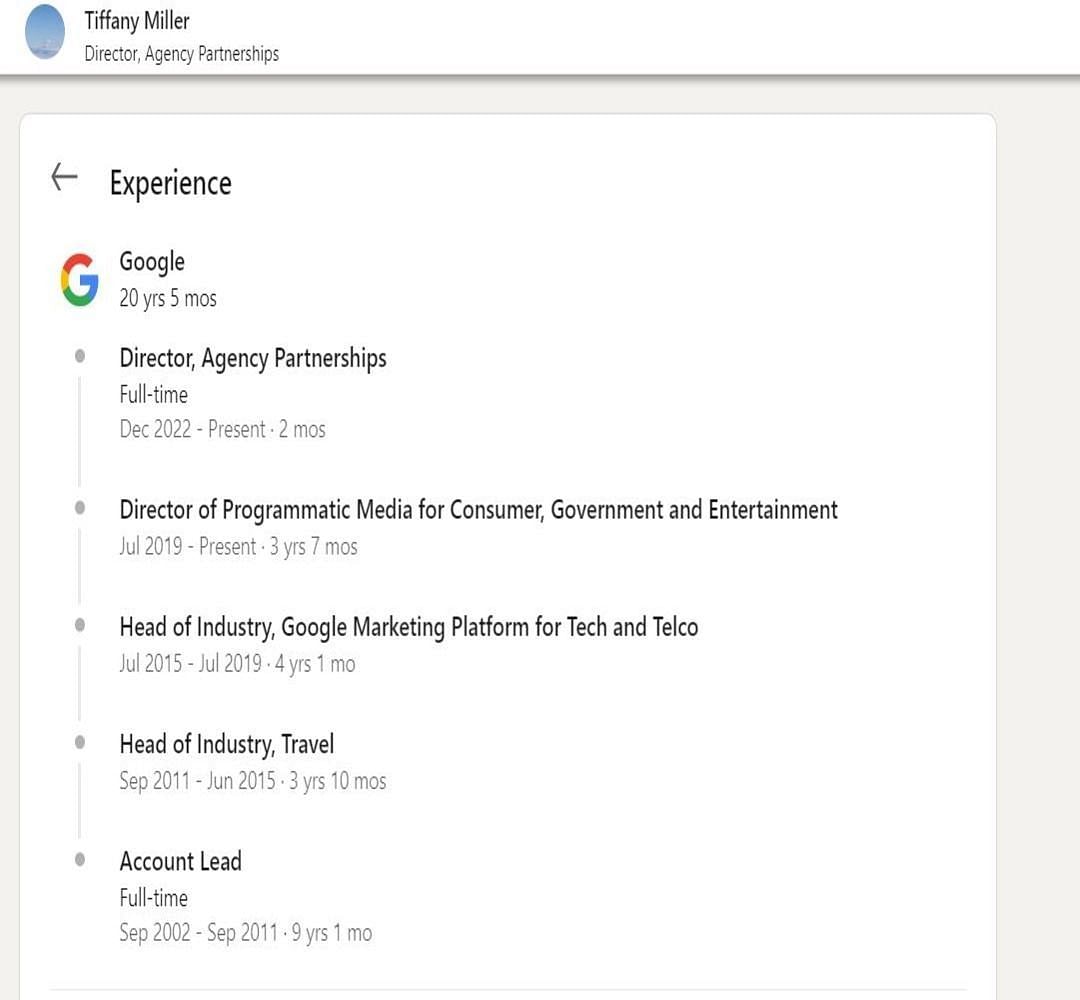Select the Experience heading

pyautogui.click(x=171, y=183)
